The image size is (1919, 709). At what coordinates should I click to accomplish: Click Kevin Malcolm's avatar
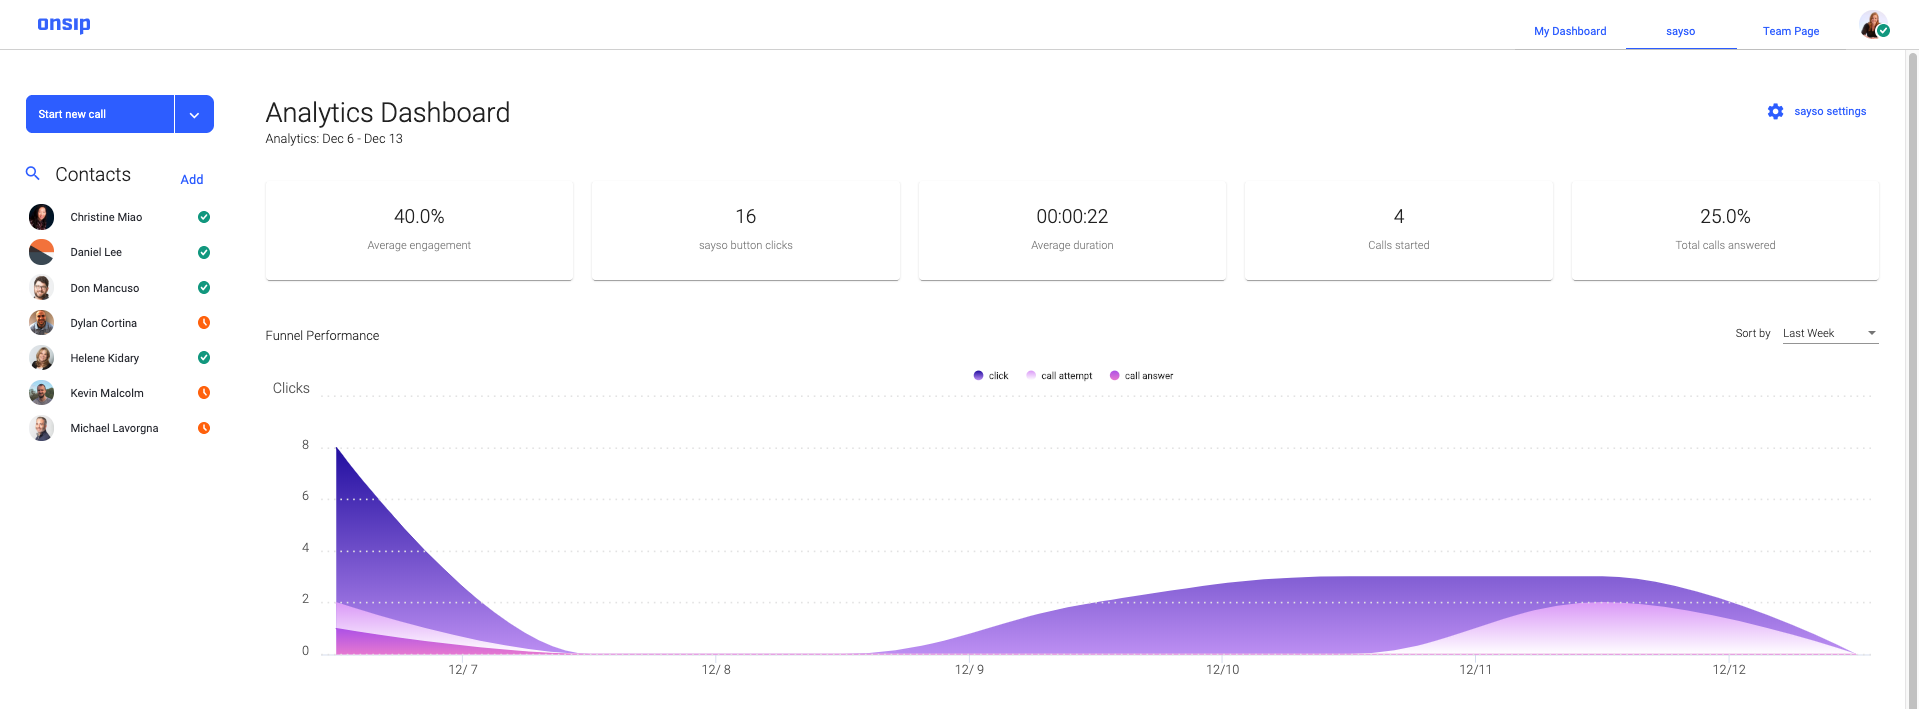pos(42,393)
